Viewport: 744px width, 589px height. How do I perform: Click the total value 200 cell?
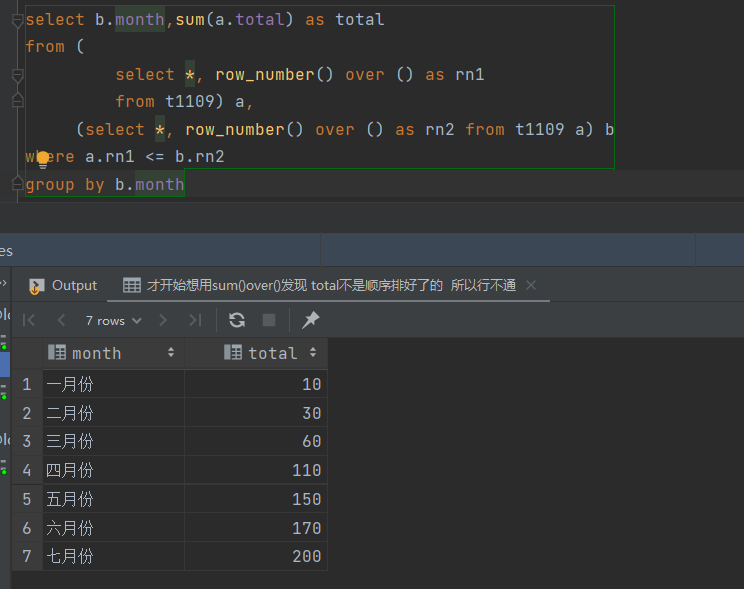tap(256, 556)
